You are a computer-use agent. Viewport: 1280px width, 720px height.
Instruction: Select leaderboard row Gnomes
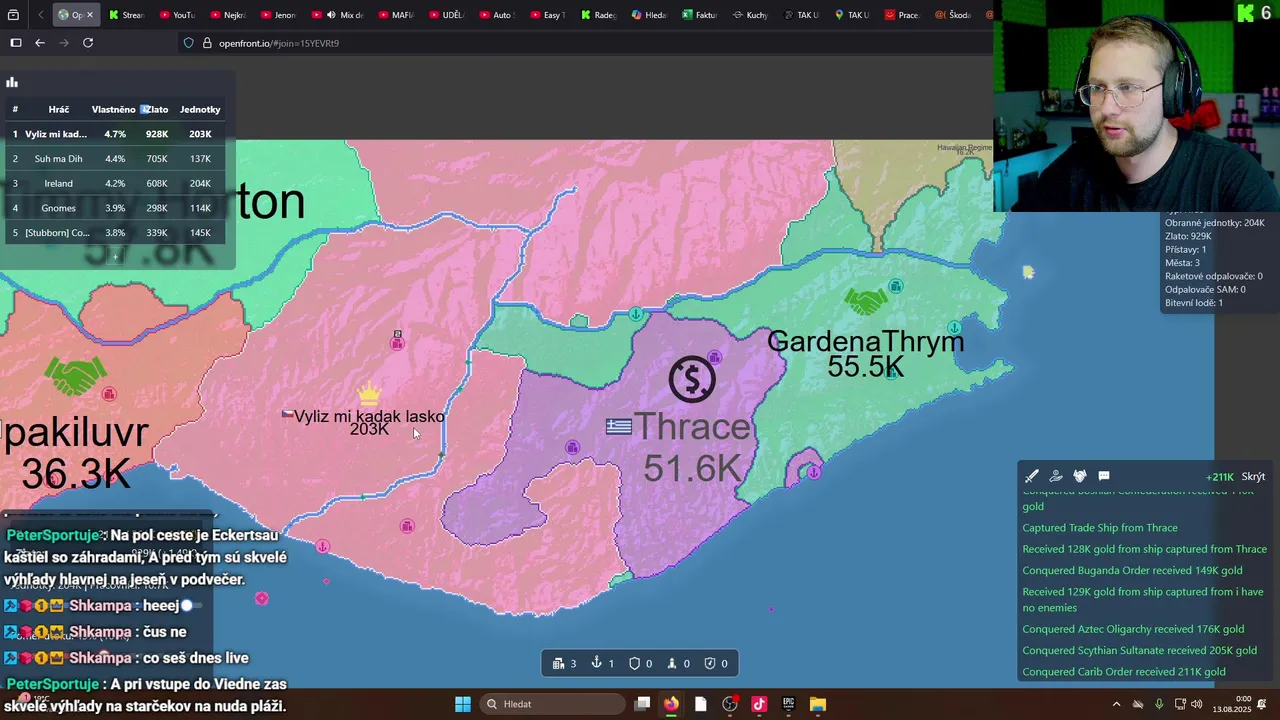[x=115, y=208]
